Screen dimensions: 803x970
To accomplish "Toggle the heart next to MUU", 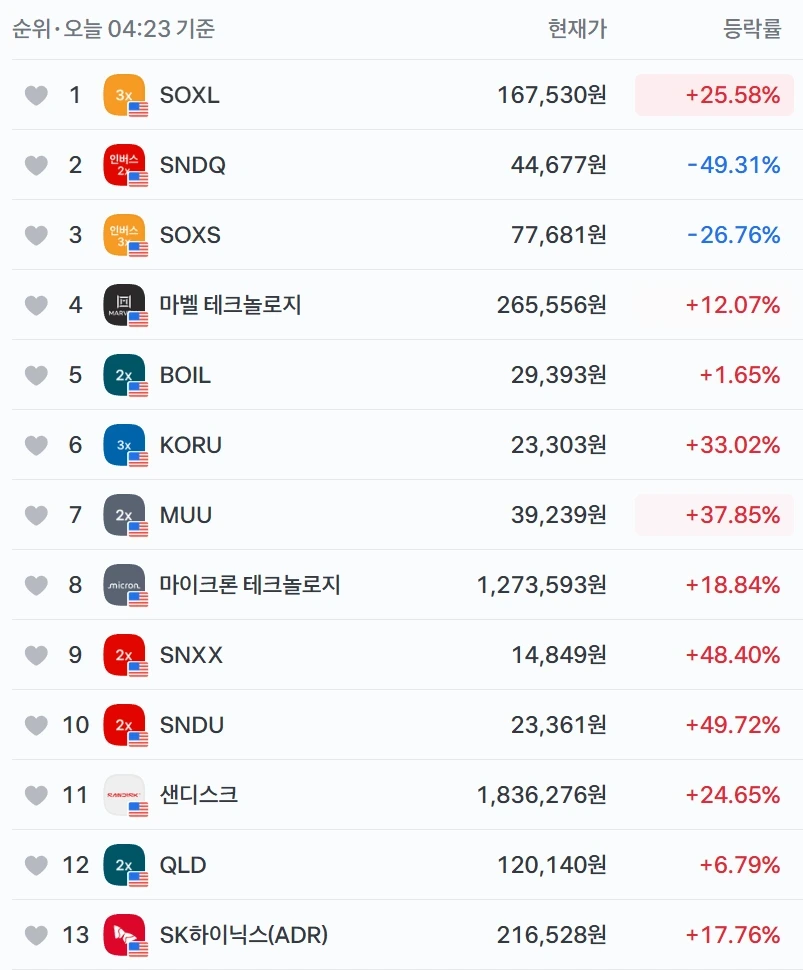I will [x=36, y=515].
